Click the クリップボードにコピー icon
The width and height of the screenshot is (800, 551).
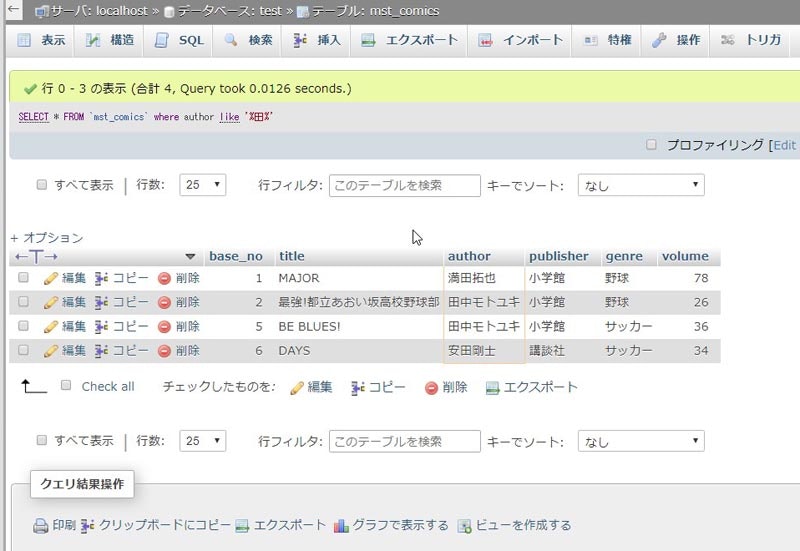tap(87, 525)
